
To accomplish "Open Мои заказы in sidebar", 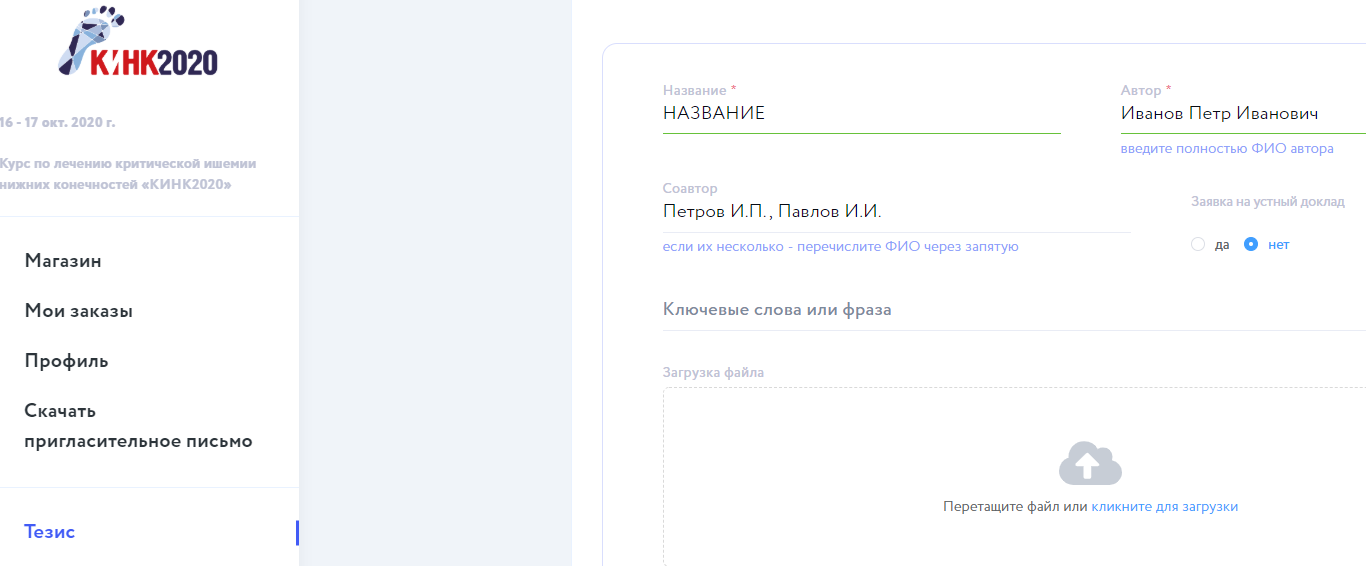I will pos(79,311).
